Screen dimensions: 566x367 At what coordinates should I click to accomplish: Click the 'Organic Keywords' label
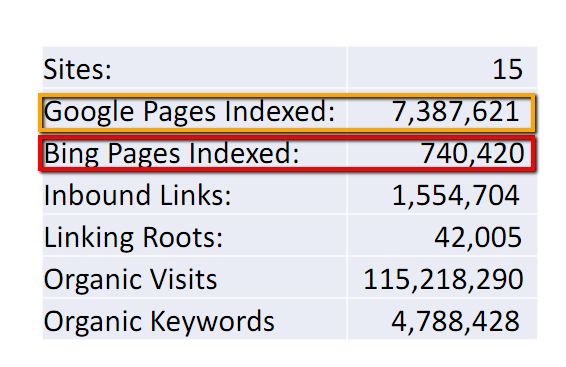[x=159, y=322]
